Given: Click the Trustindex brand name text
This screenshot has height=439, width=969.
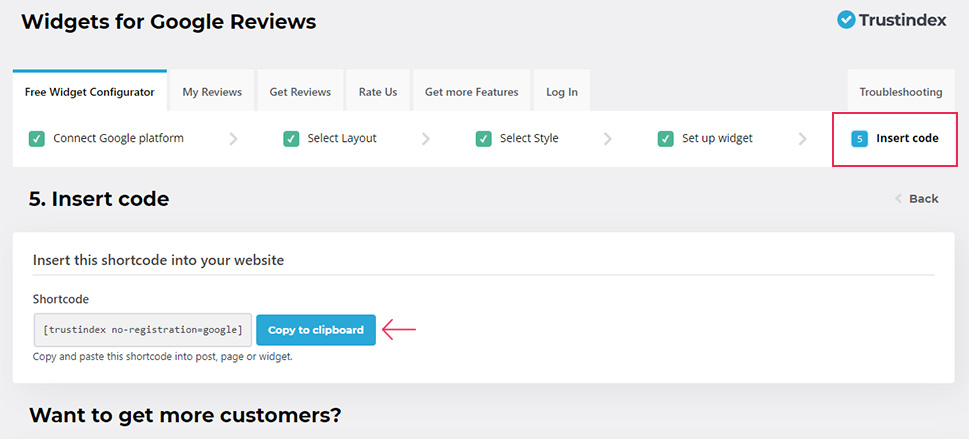Looking at the screenshot, I should pyautogui.click(x=902, y=20).
